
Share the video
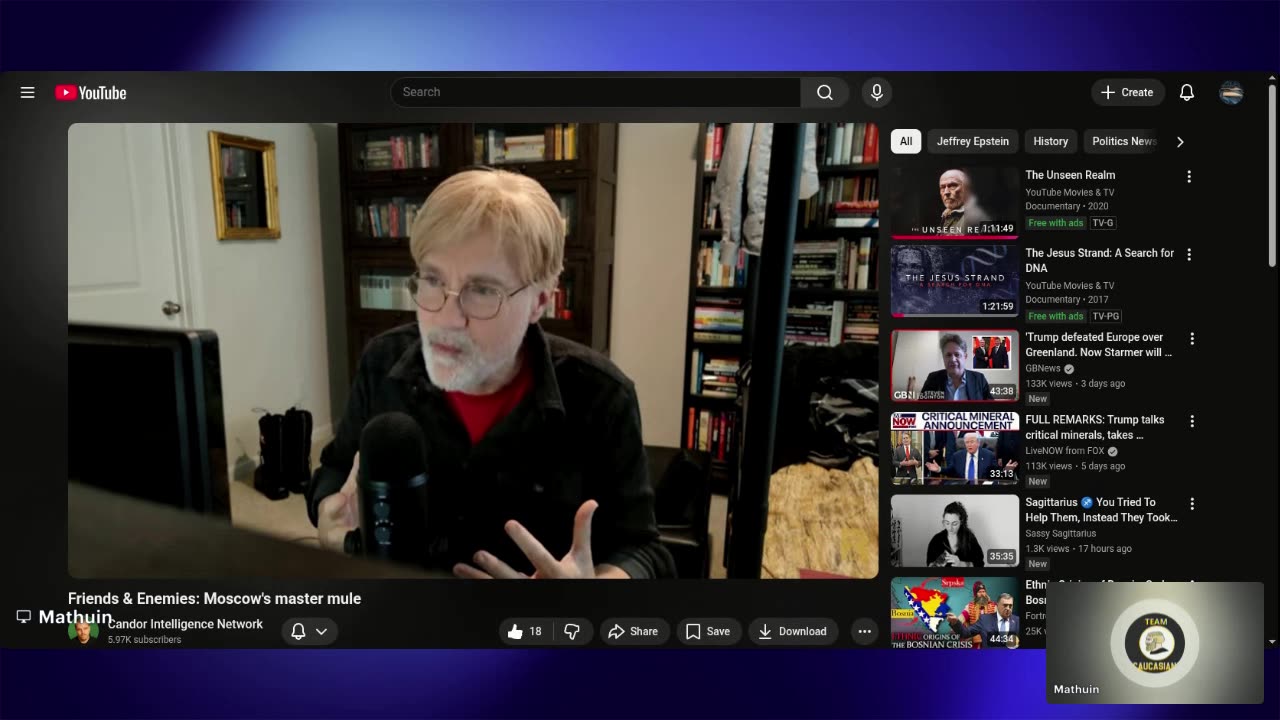pos(633,631)
